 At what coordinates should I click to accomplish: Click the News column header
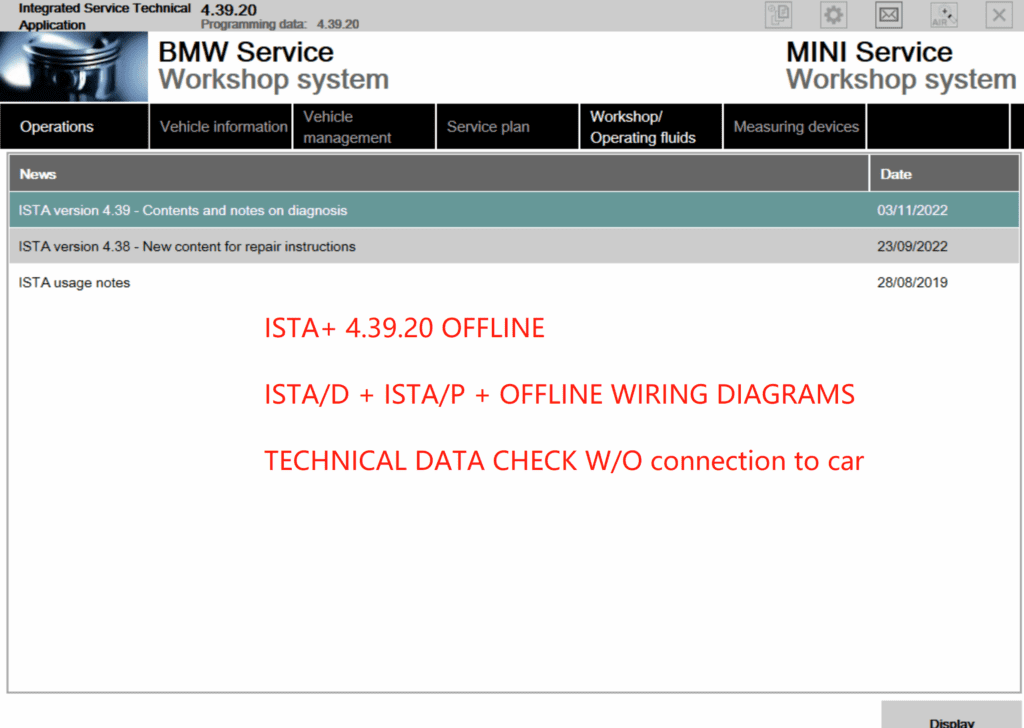(439, 174)
